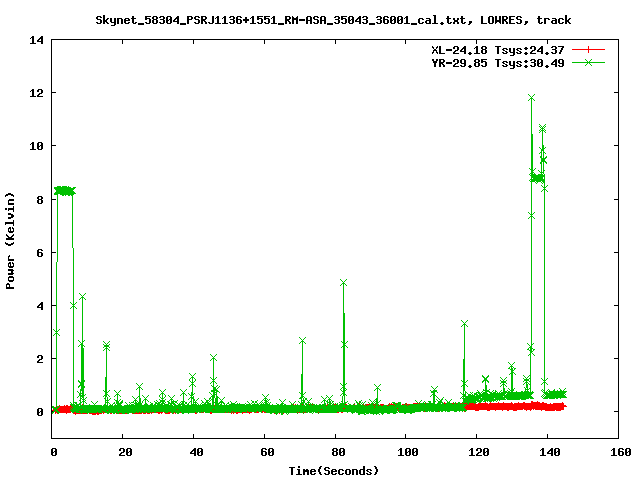Click the green spike peak near 116 seconds
The height and width of the screenshot is (480, 640).
coord(464,324)
